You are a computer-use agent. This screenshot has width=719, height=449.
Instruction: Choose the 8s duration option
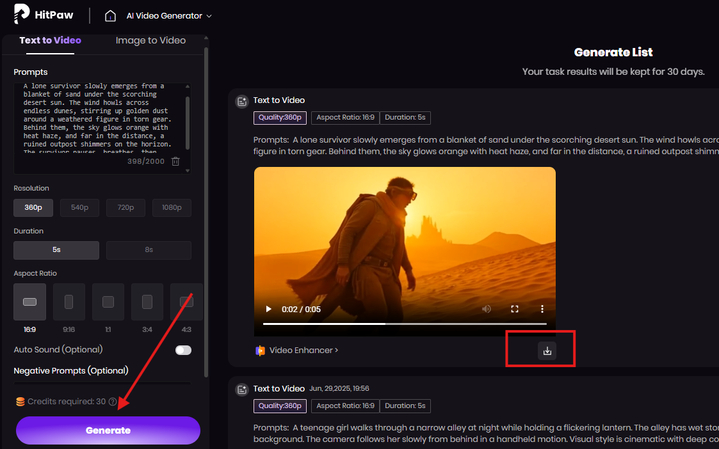coord(149,250)
